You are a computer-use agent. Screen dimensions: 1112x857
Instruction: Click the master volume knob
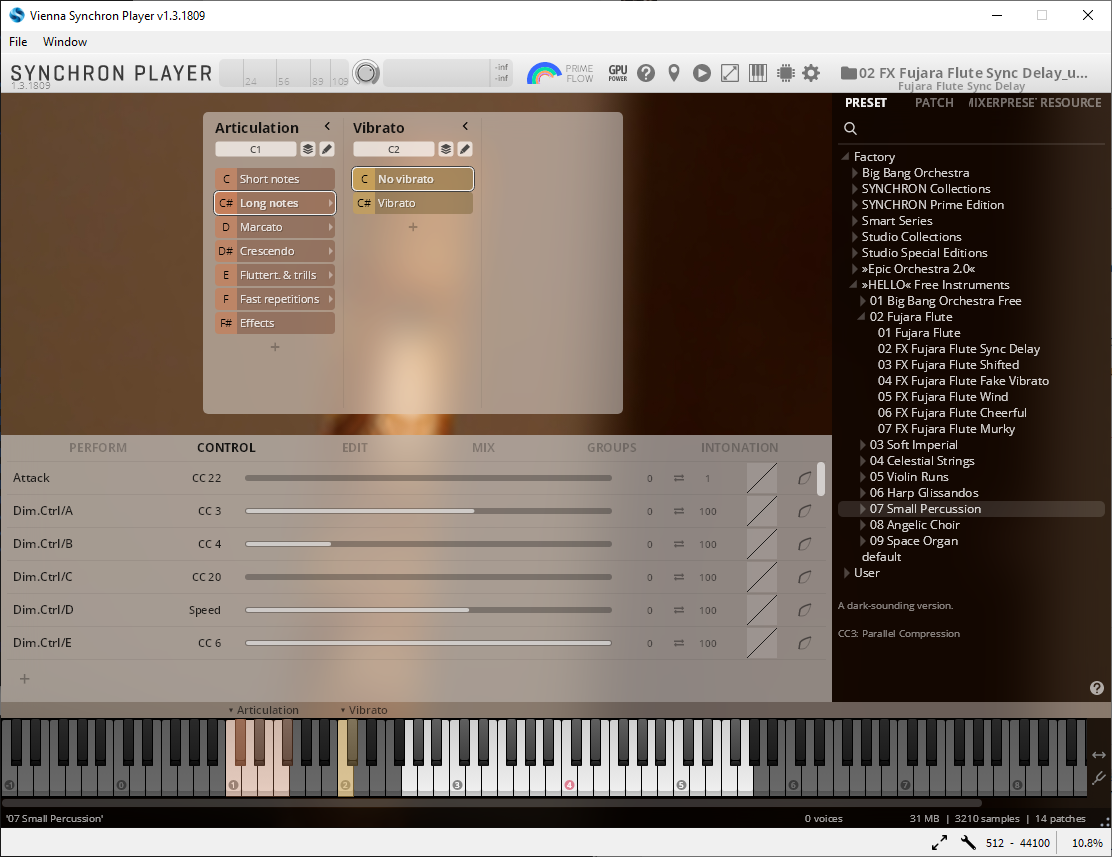pyautogui.click(x=366, y=72)
